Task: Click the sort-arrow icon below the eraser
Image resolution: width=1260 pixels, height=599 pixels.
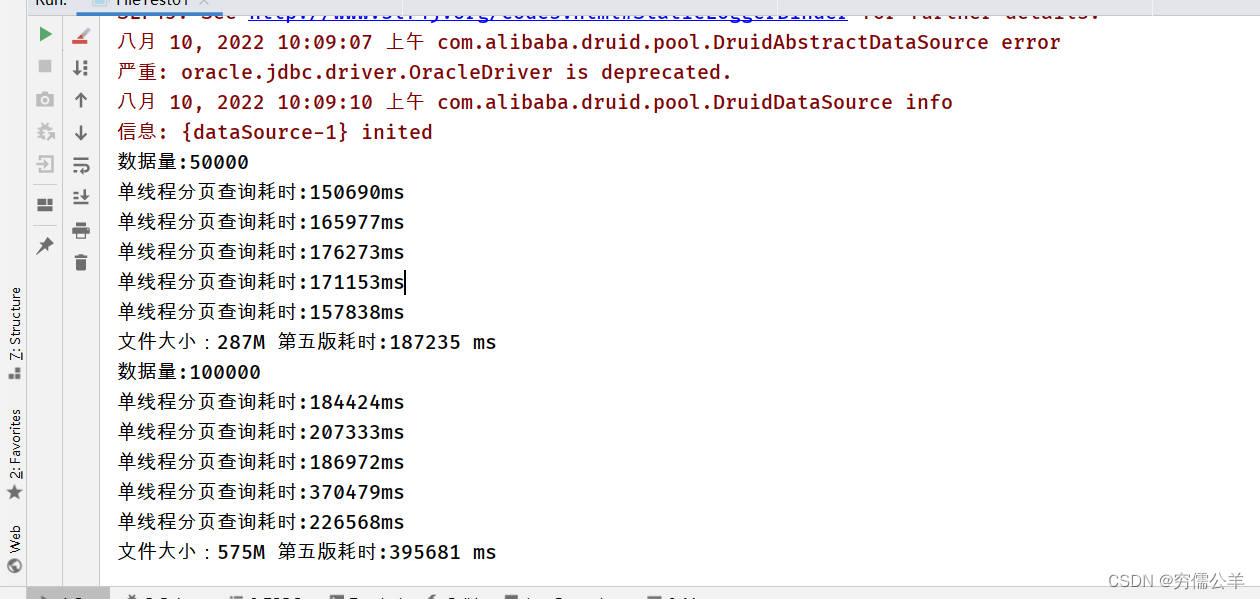Action: [x=81, y=68]
